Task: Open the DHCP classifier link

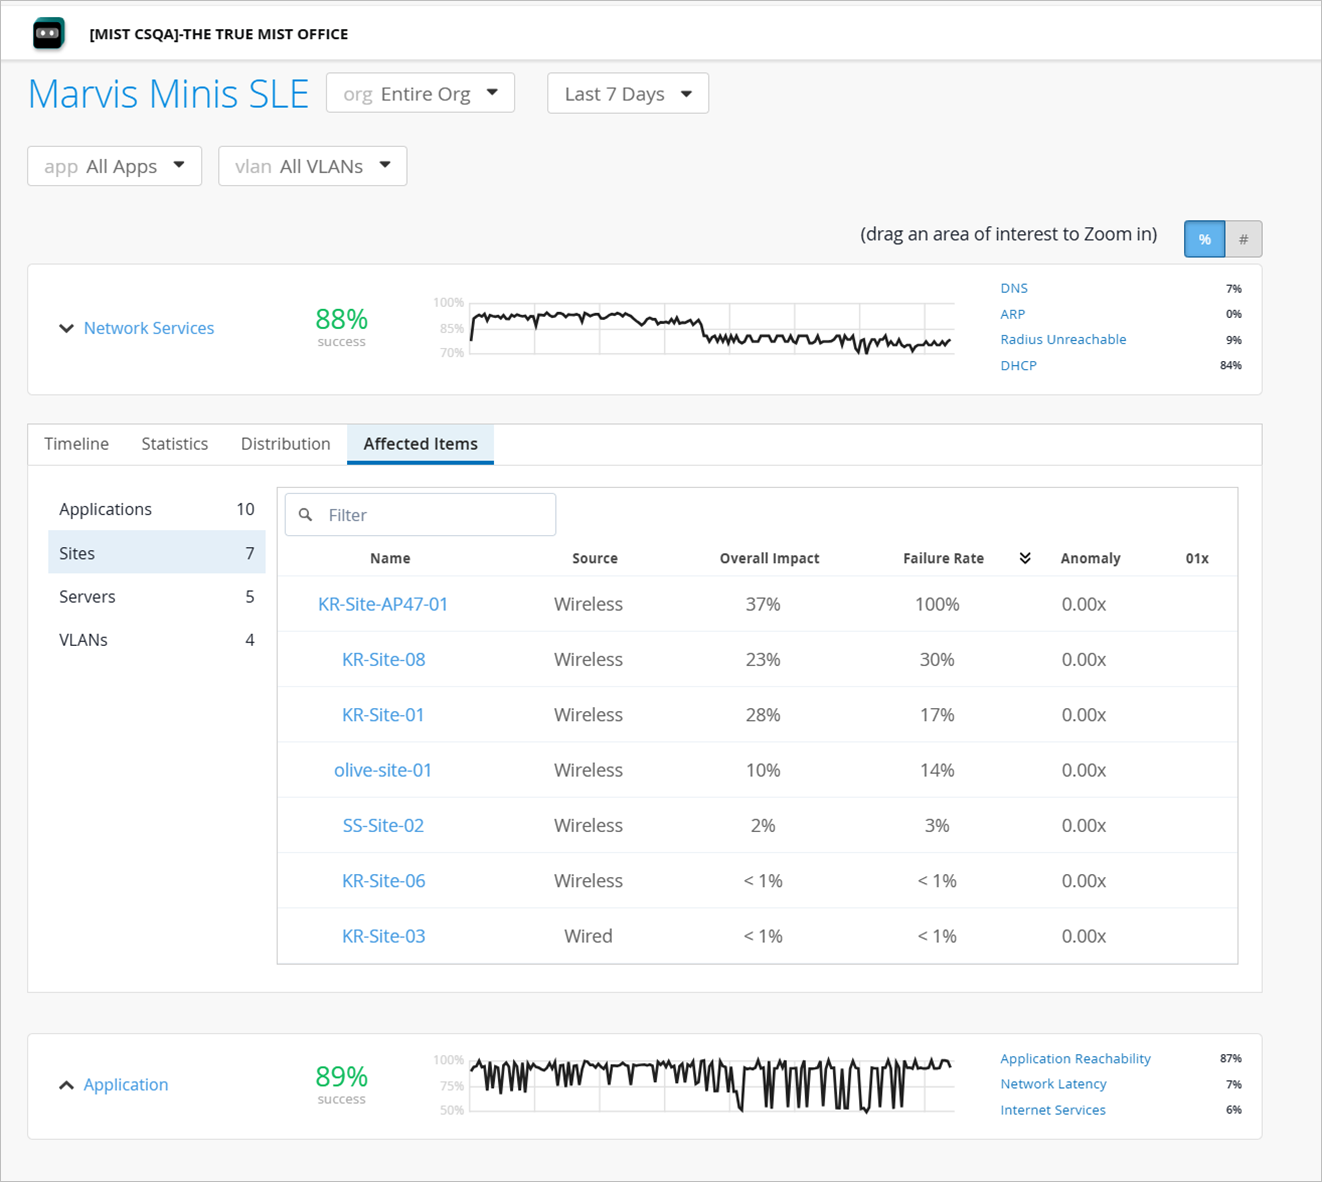Action: (1018, 366)
